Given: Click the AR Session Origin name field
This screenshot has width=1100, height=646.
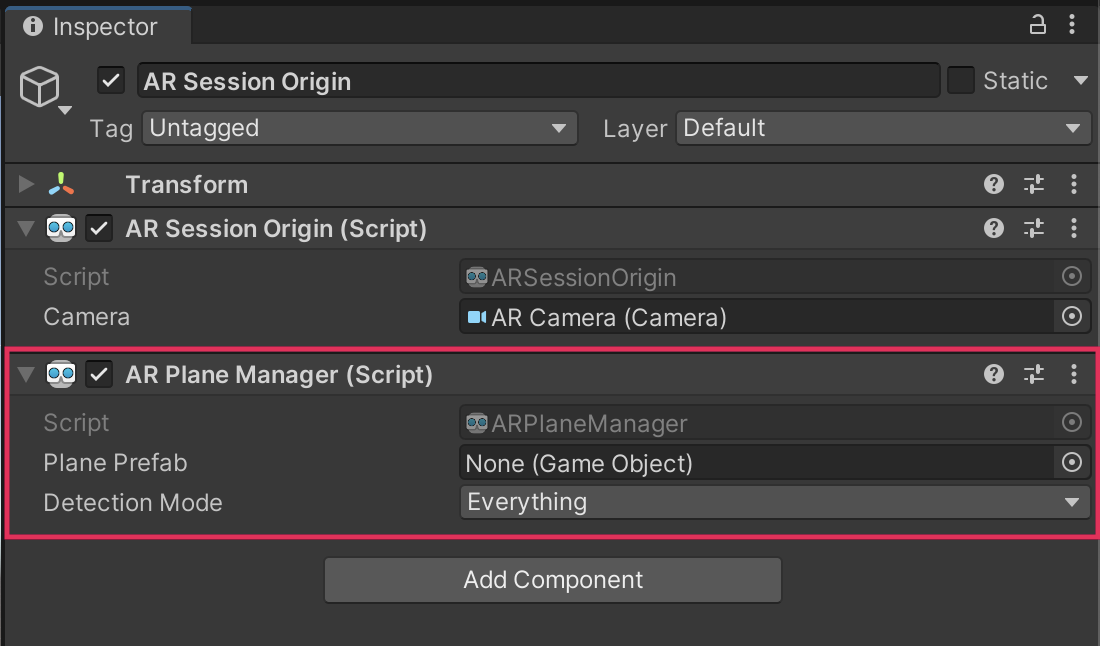Looking at the screenshot, I should 538,81.
